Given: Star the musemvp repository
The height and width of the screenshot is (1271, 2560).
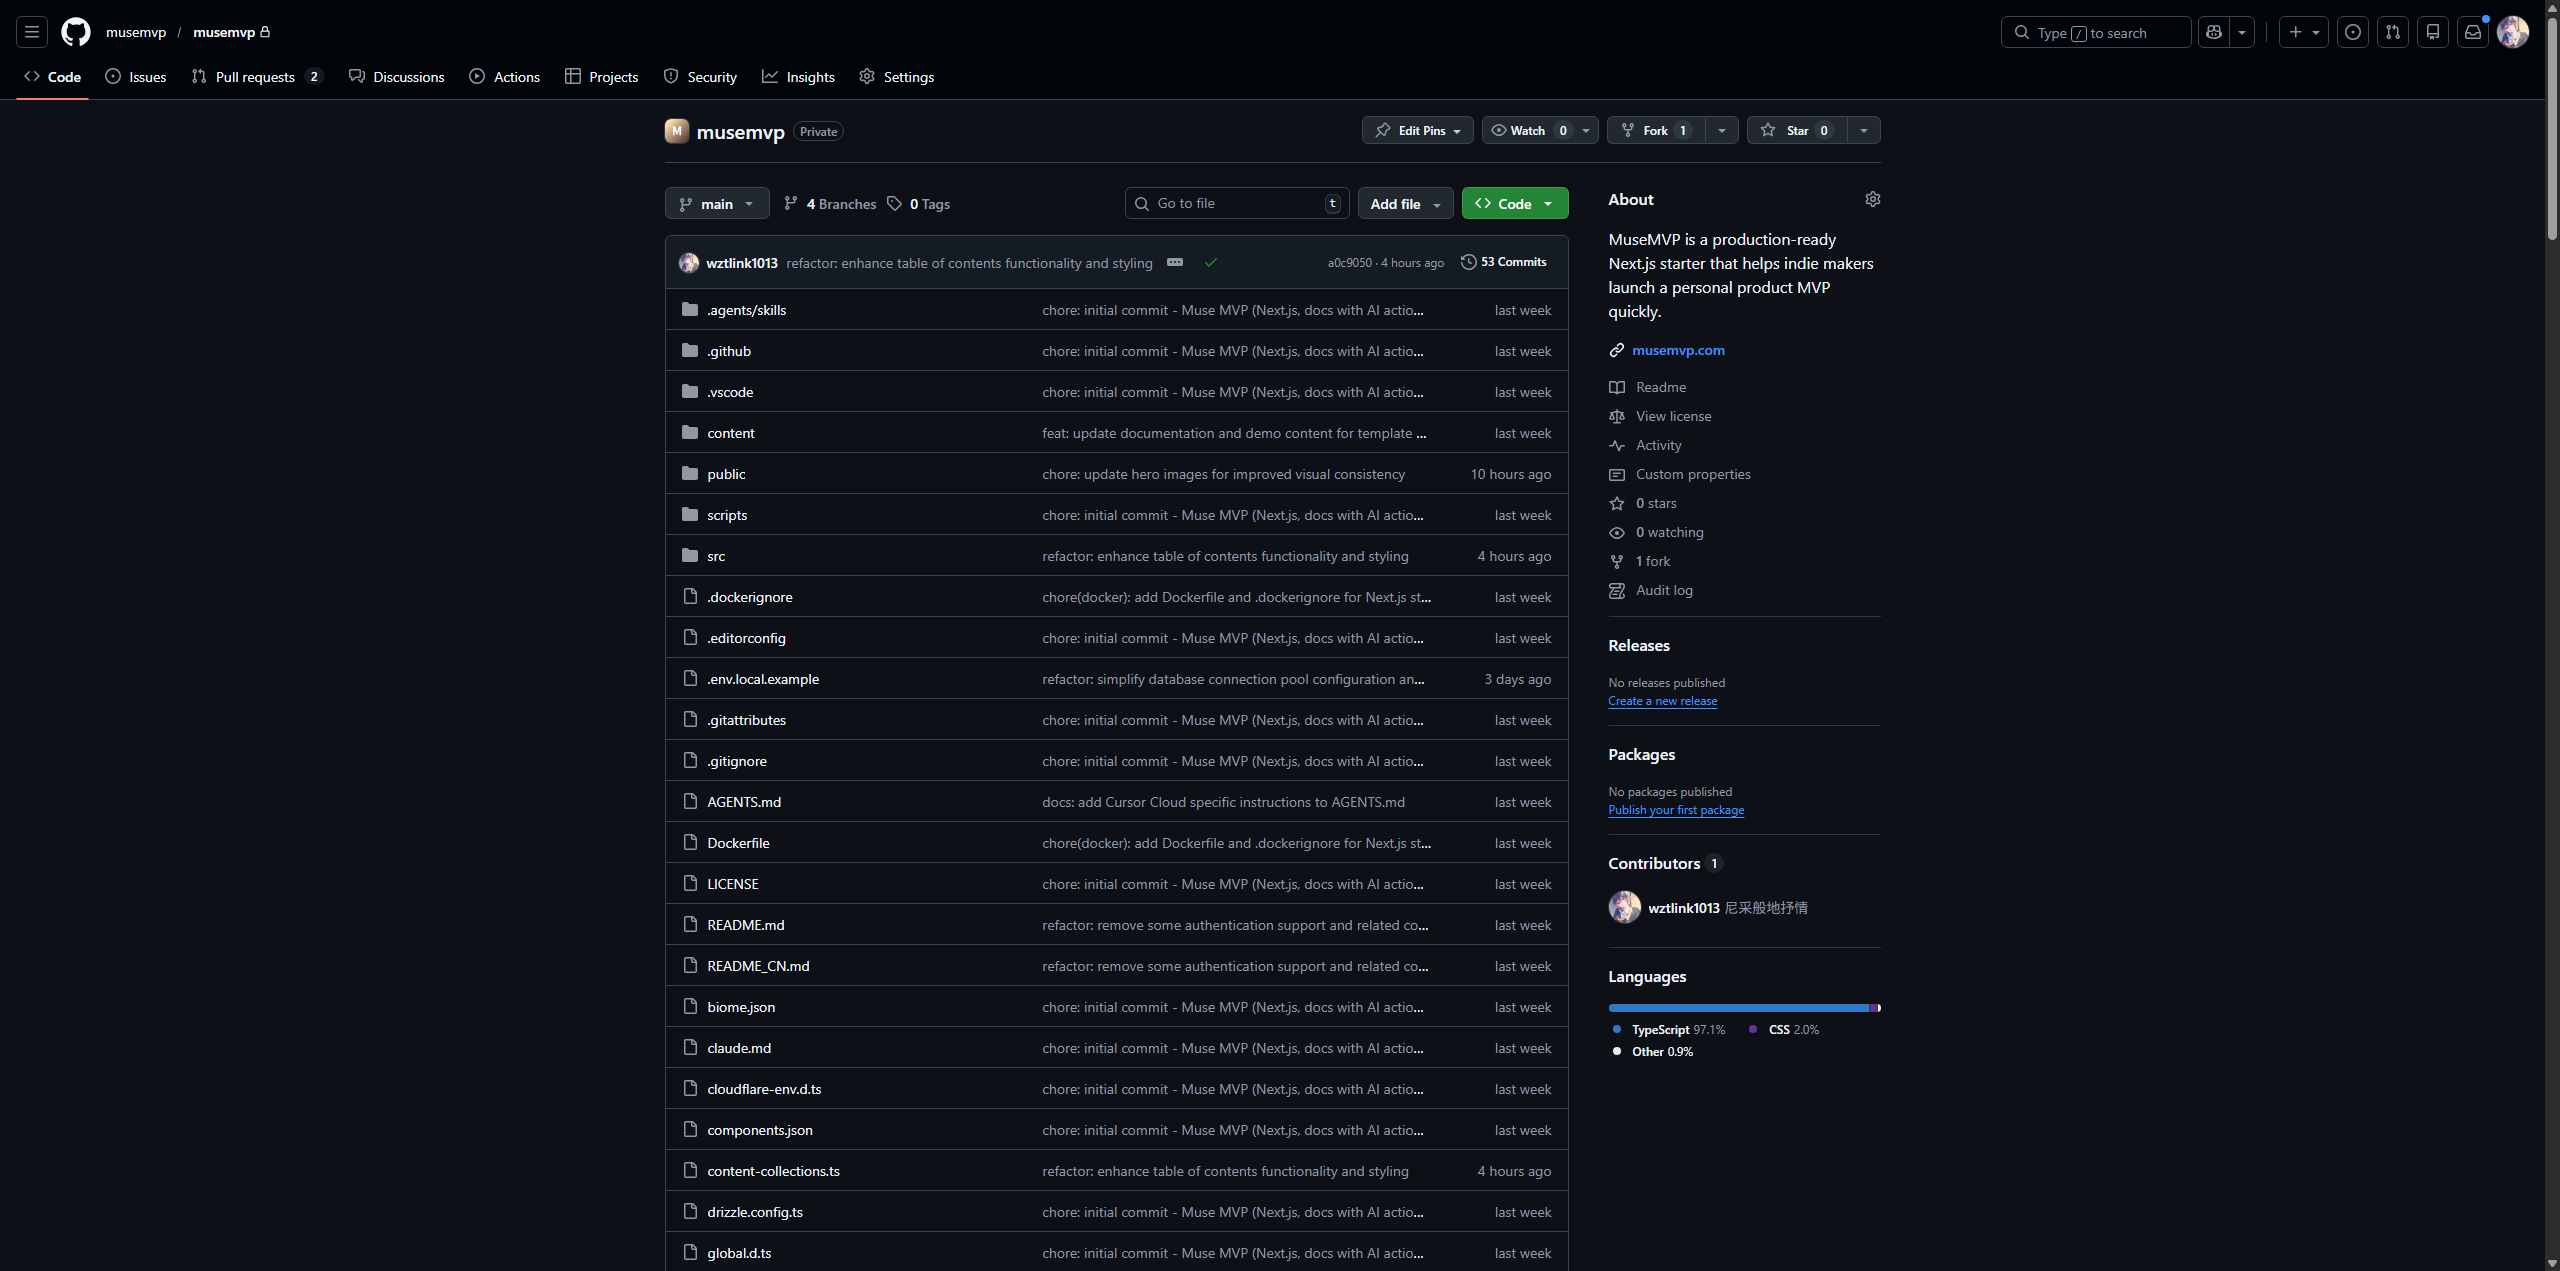Looking at the screenshot, I should pyautogui.click(x=1797, y=130).
